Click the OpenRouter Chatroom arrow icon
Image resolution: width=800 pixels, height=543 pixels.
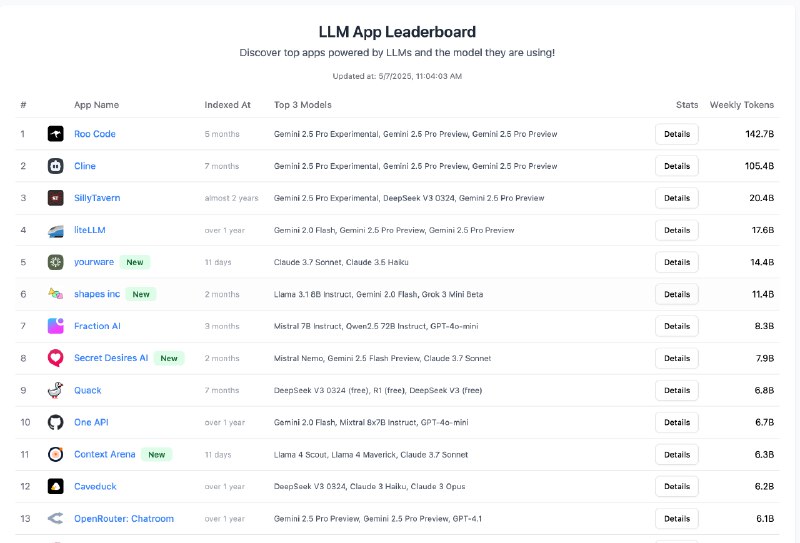(56, 519)
